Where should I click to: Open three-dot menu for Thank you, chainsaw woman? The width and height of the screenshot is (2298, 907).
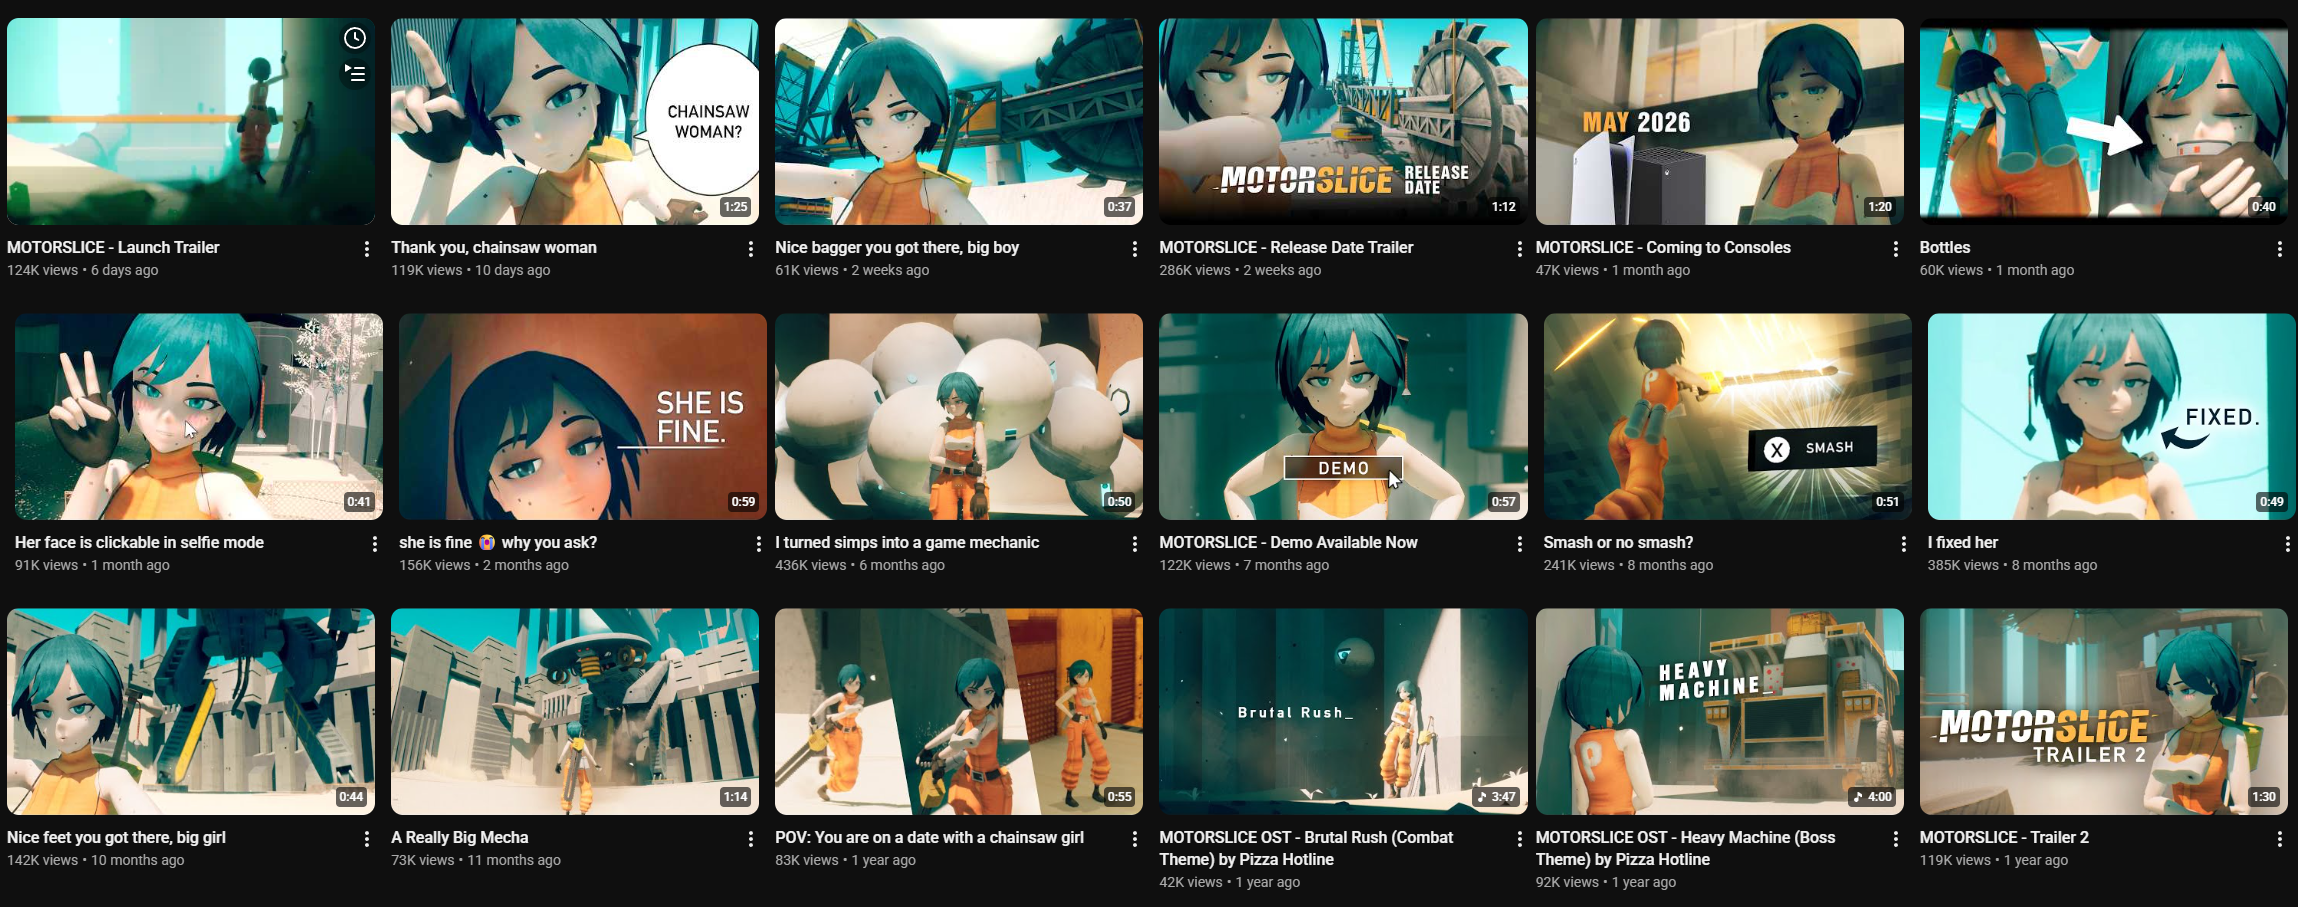point(751,249)
